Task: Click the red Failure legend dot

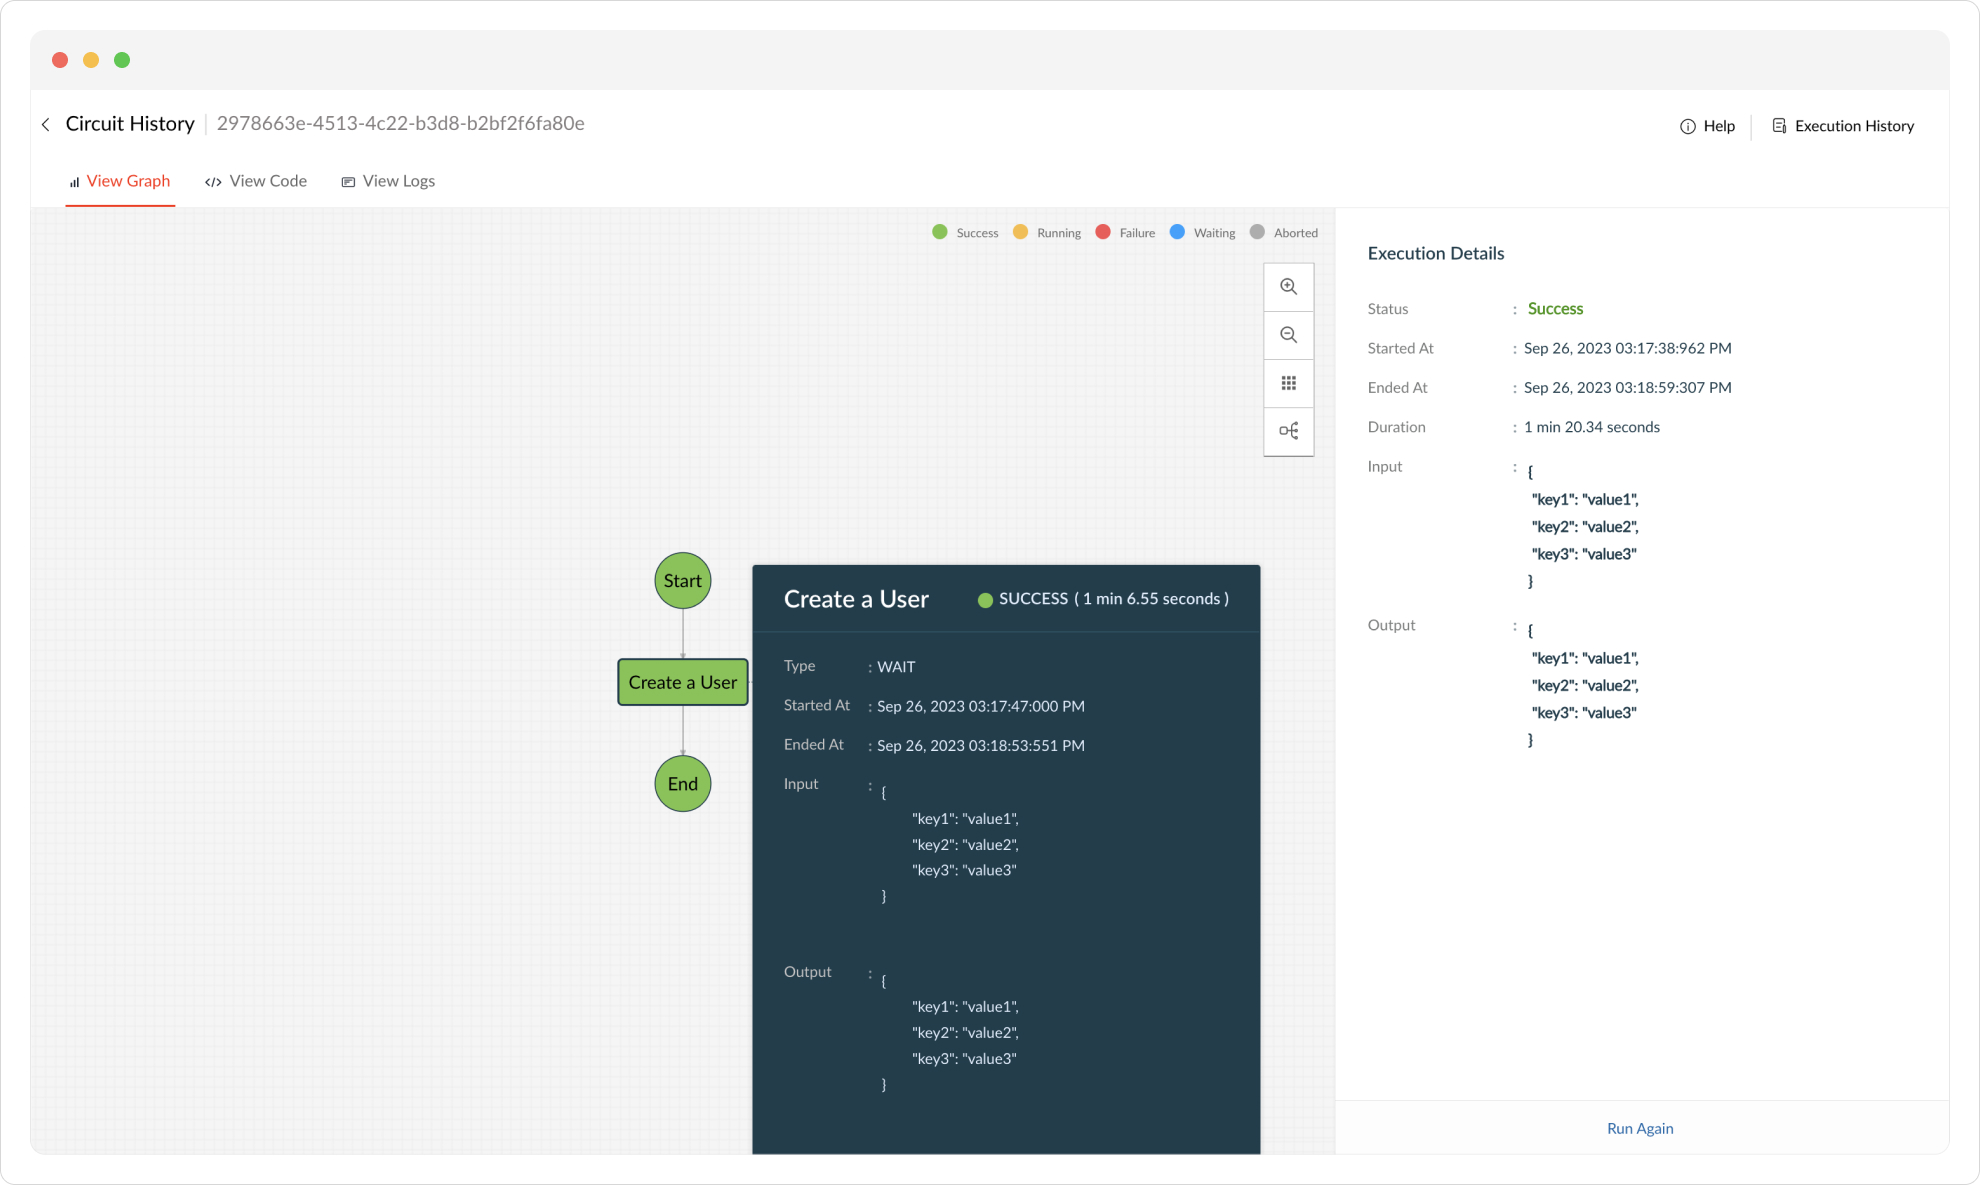Action: pos(1103,232)
